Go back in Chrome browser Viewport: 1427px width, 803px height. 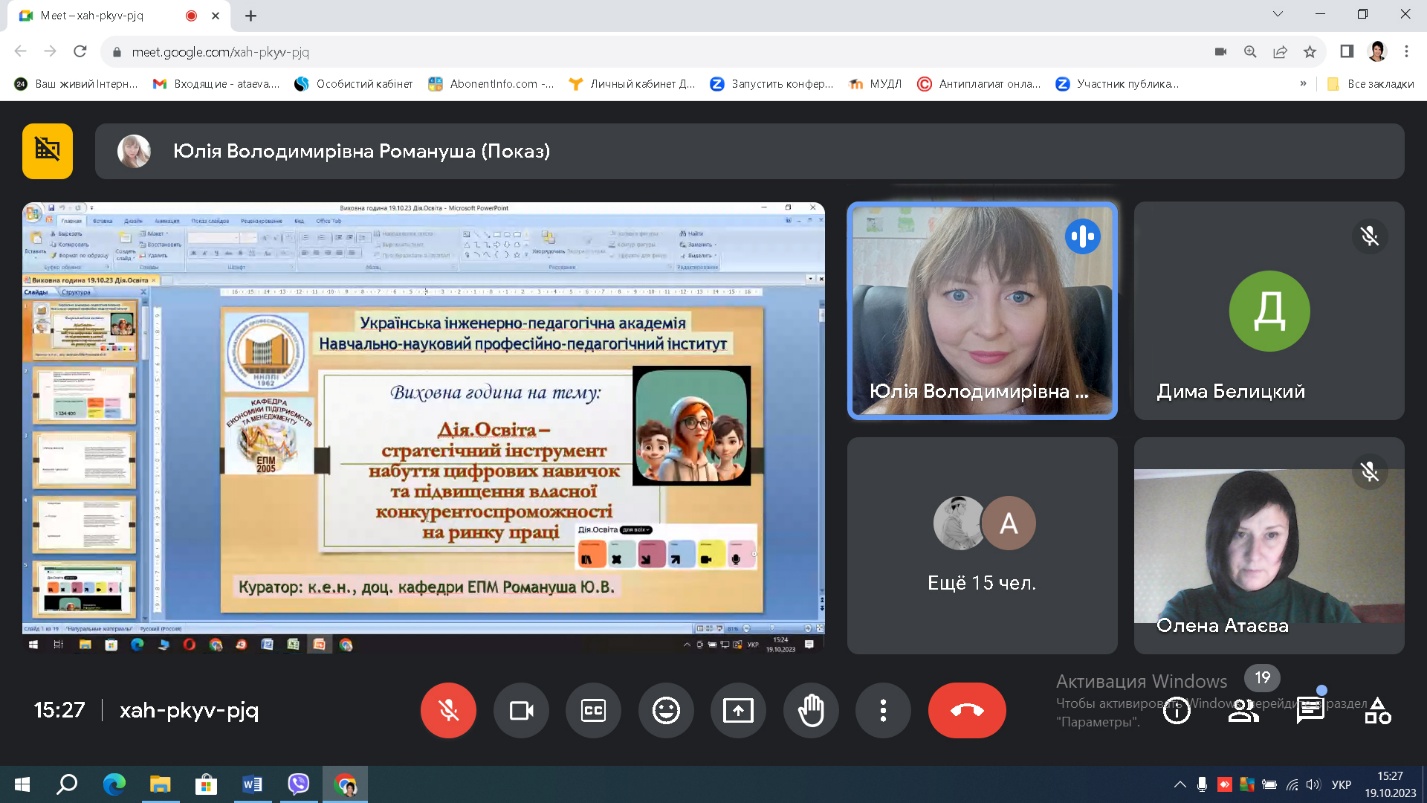coord(21,52)
